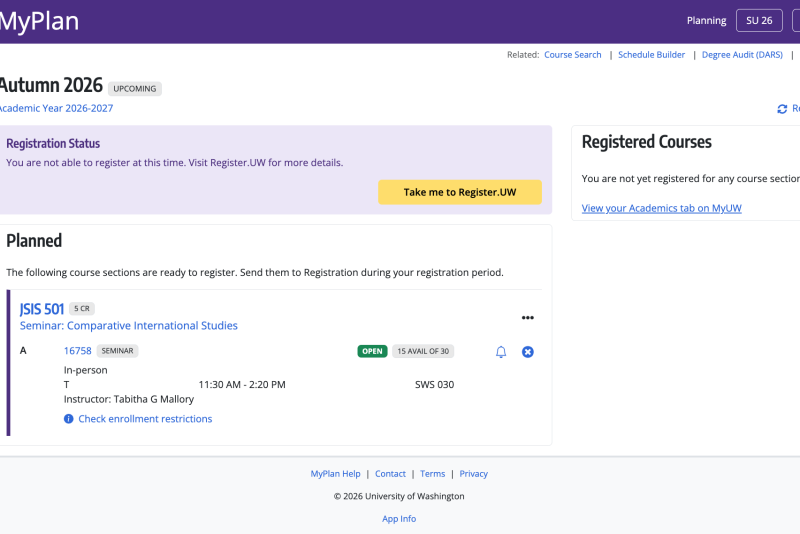Click the OPEN status badge

[x=372, y=351]
